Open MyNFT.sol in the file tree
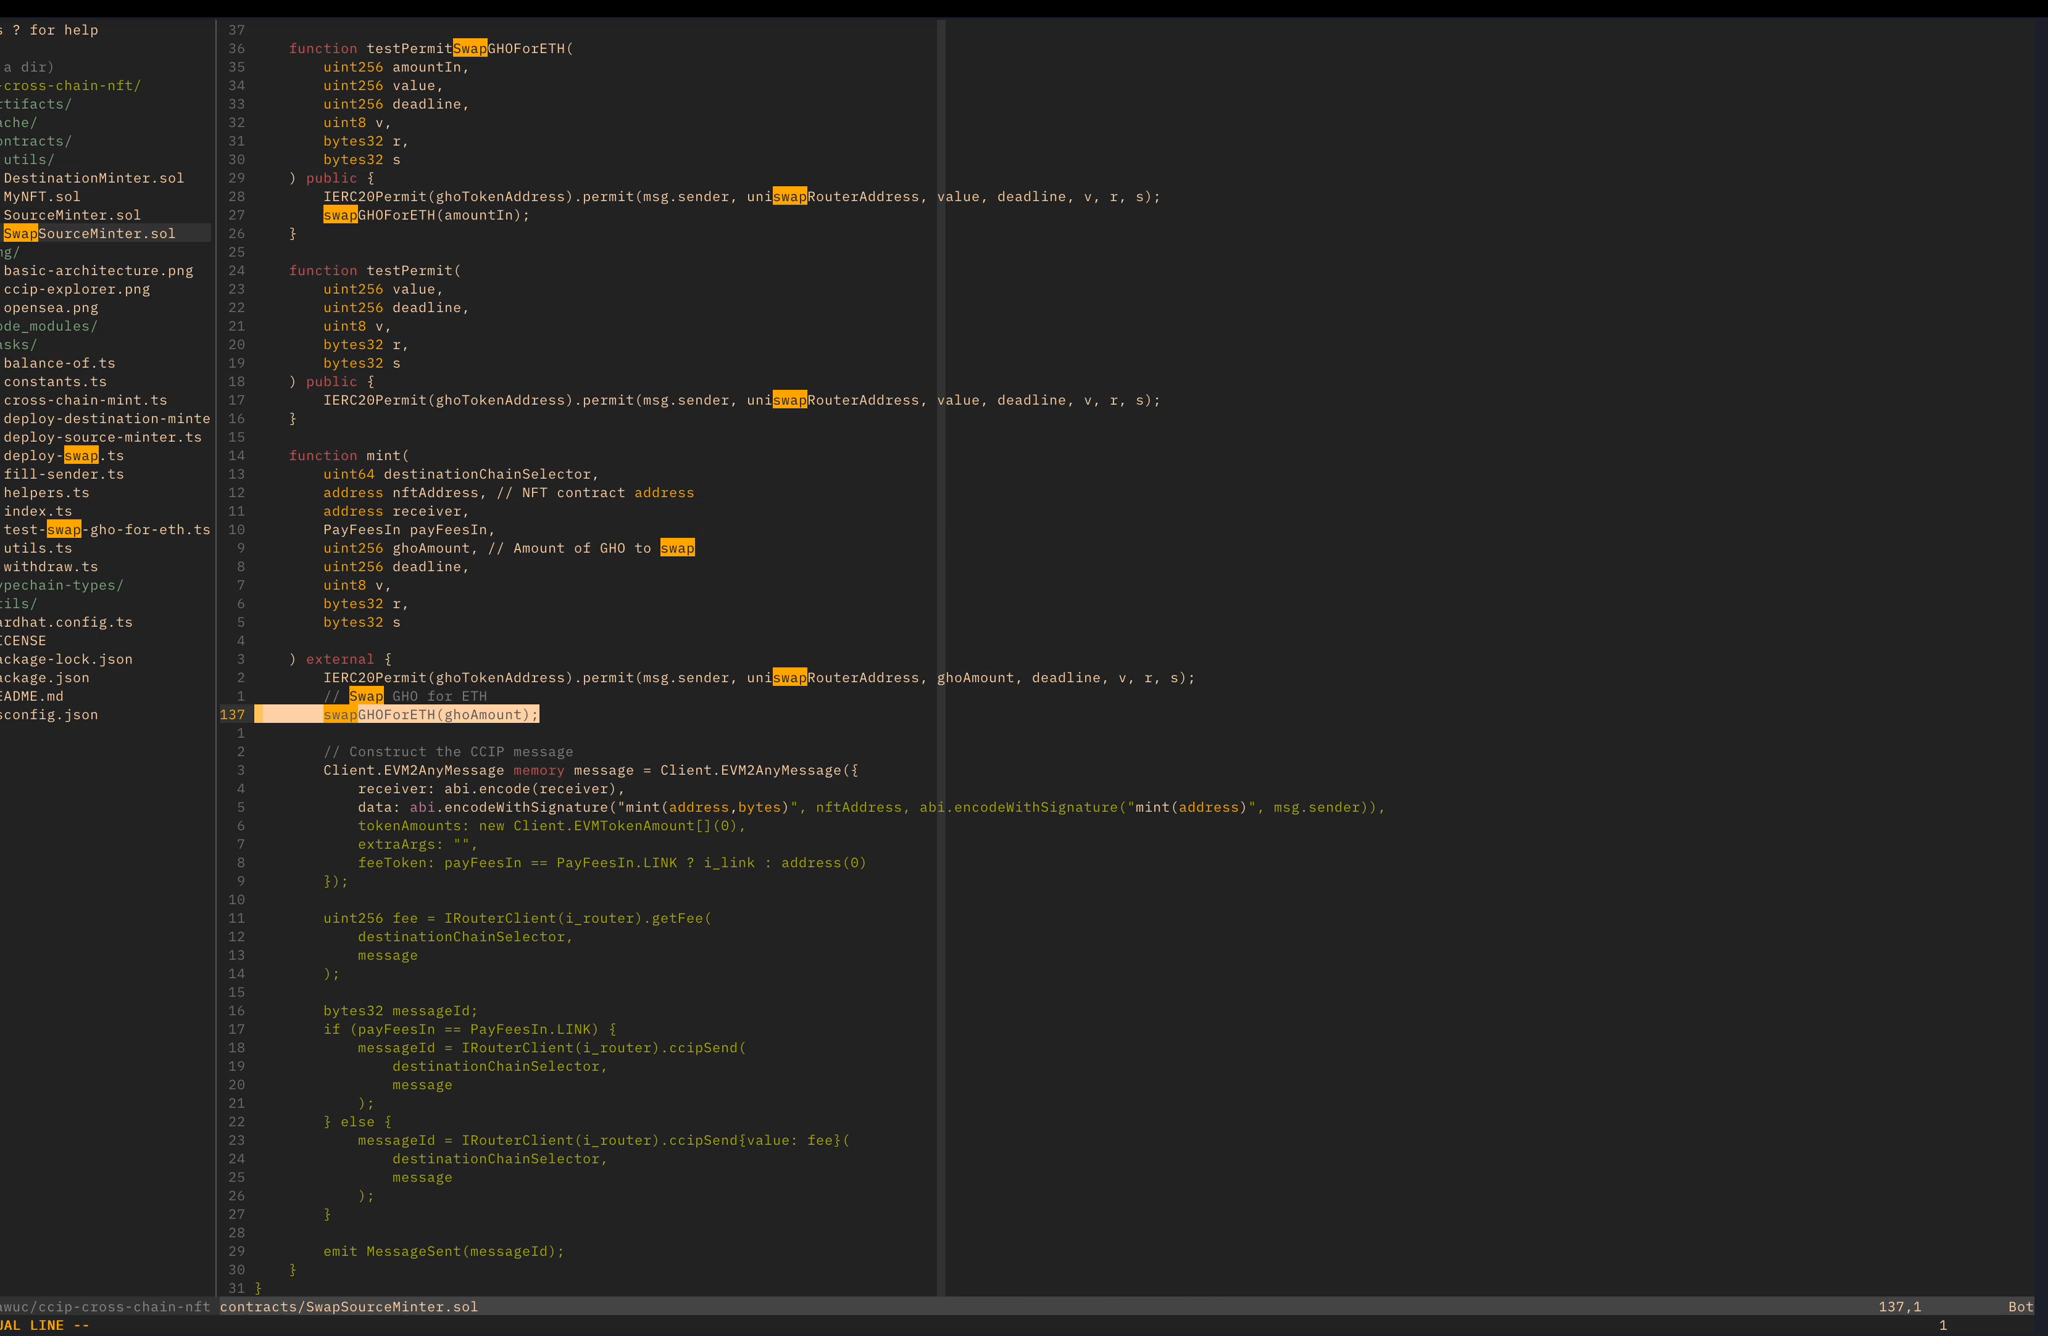 (42, 197)
